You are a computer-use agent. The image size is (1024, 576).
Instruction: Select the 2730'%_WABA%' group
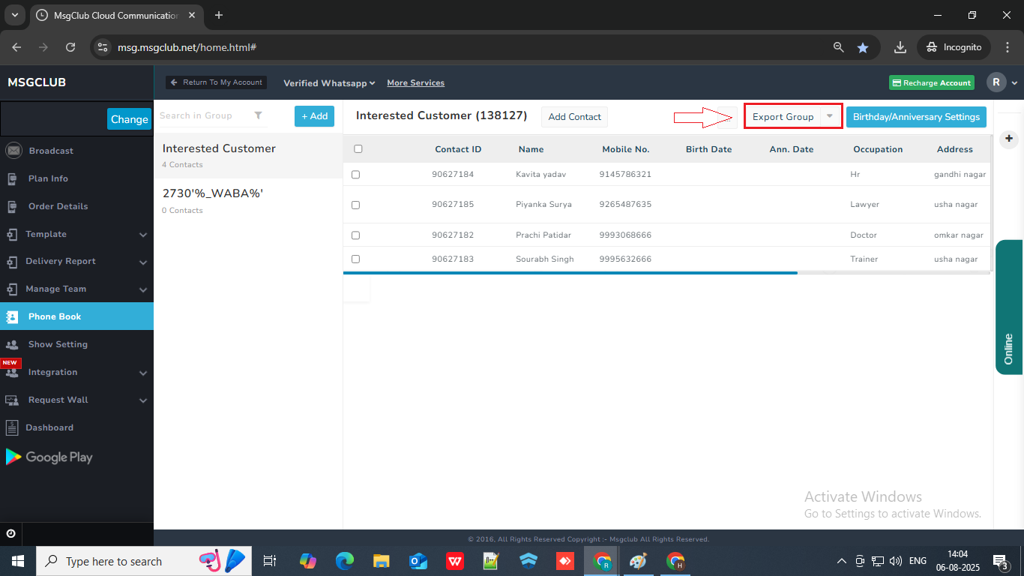tap(248, 200)
